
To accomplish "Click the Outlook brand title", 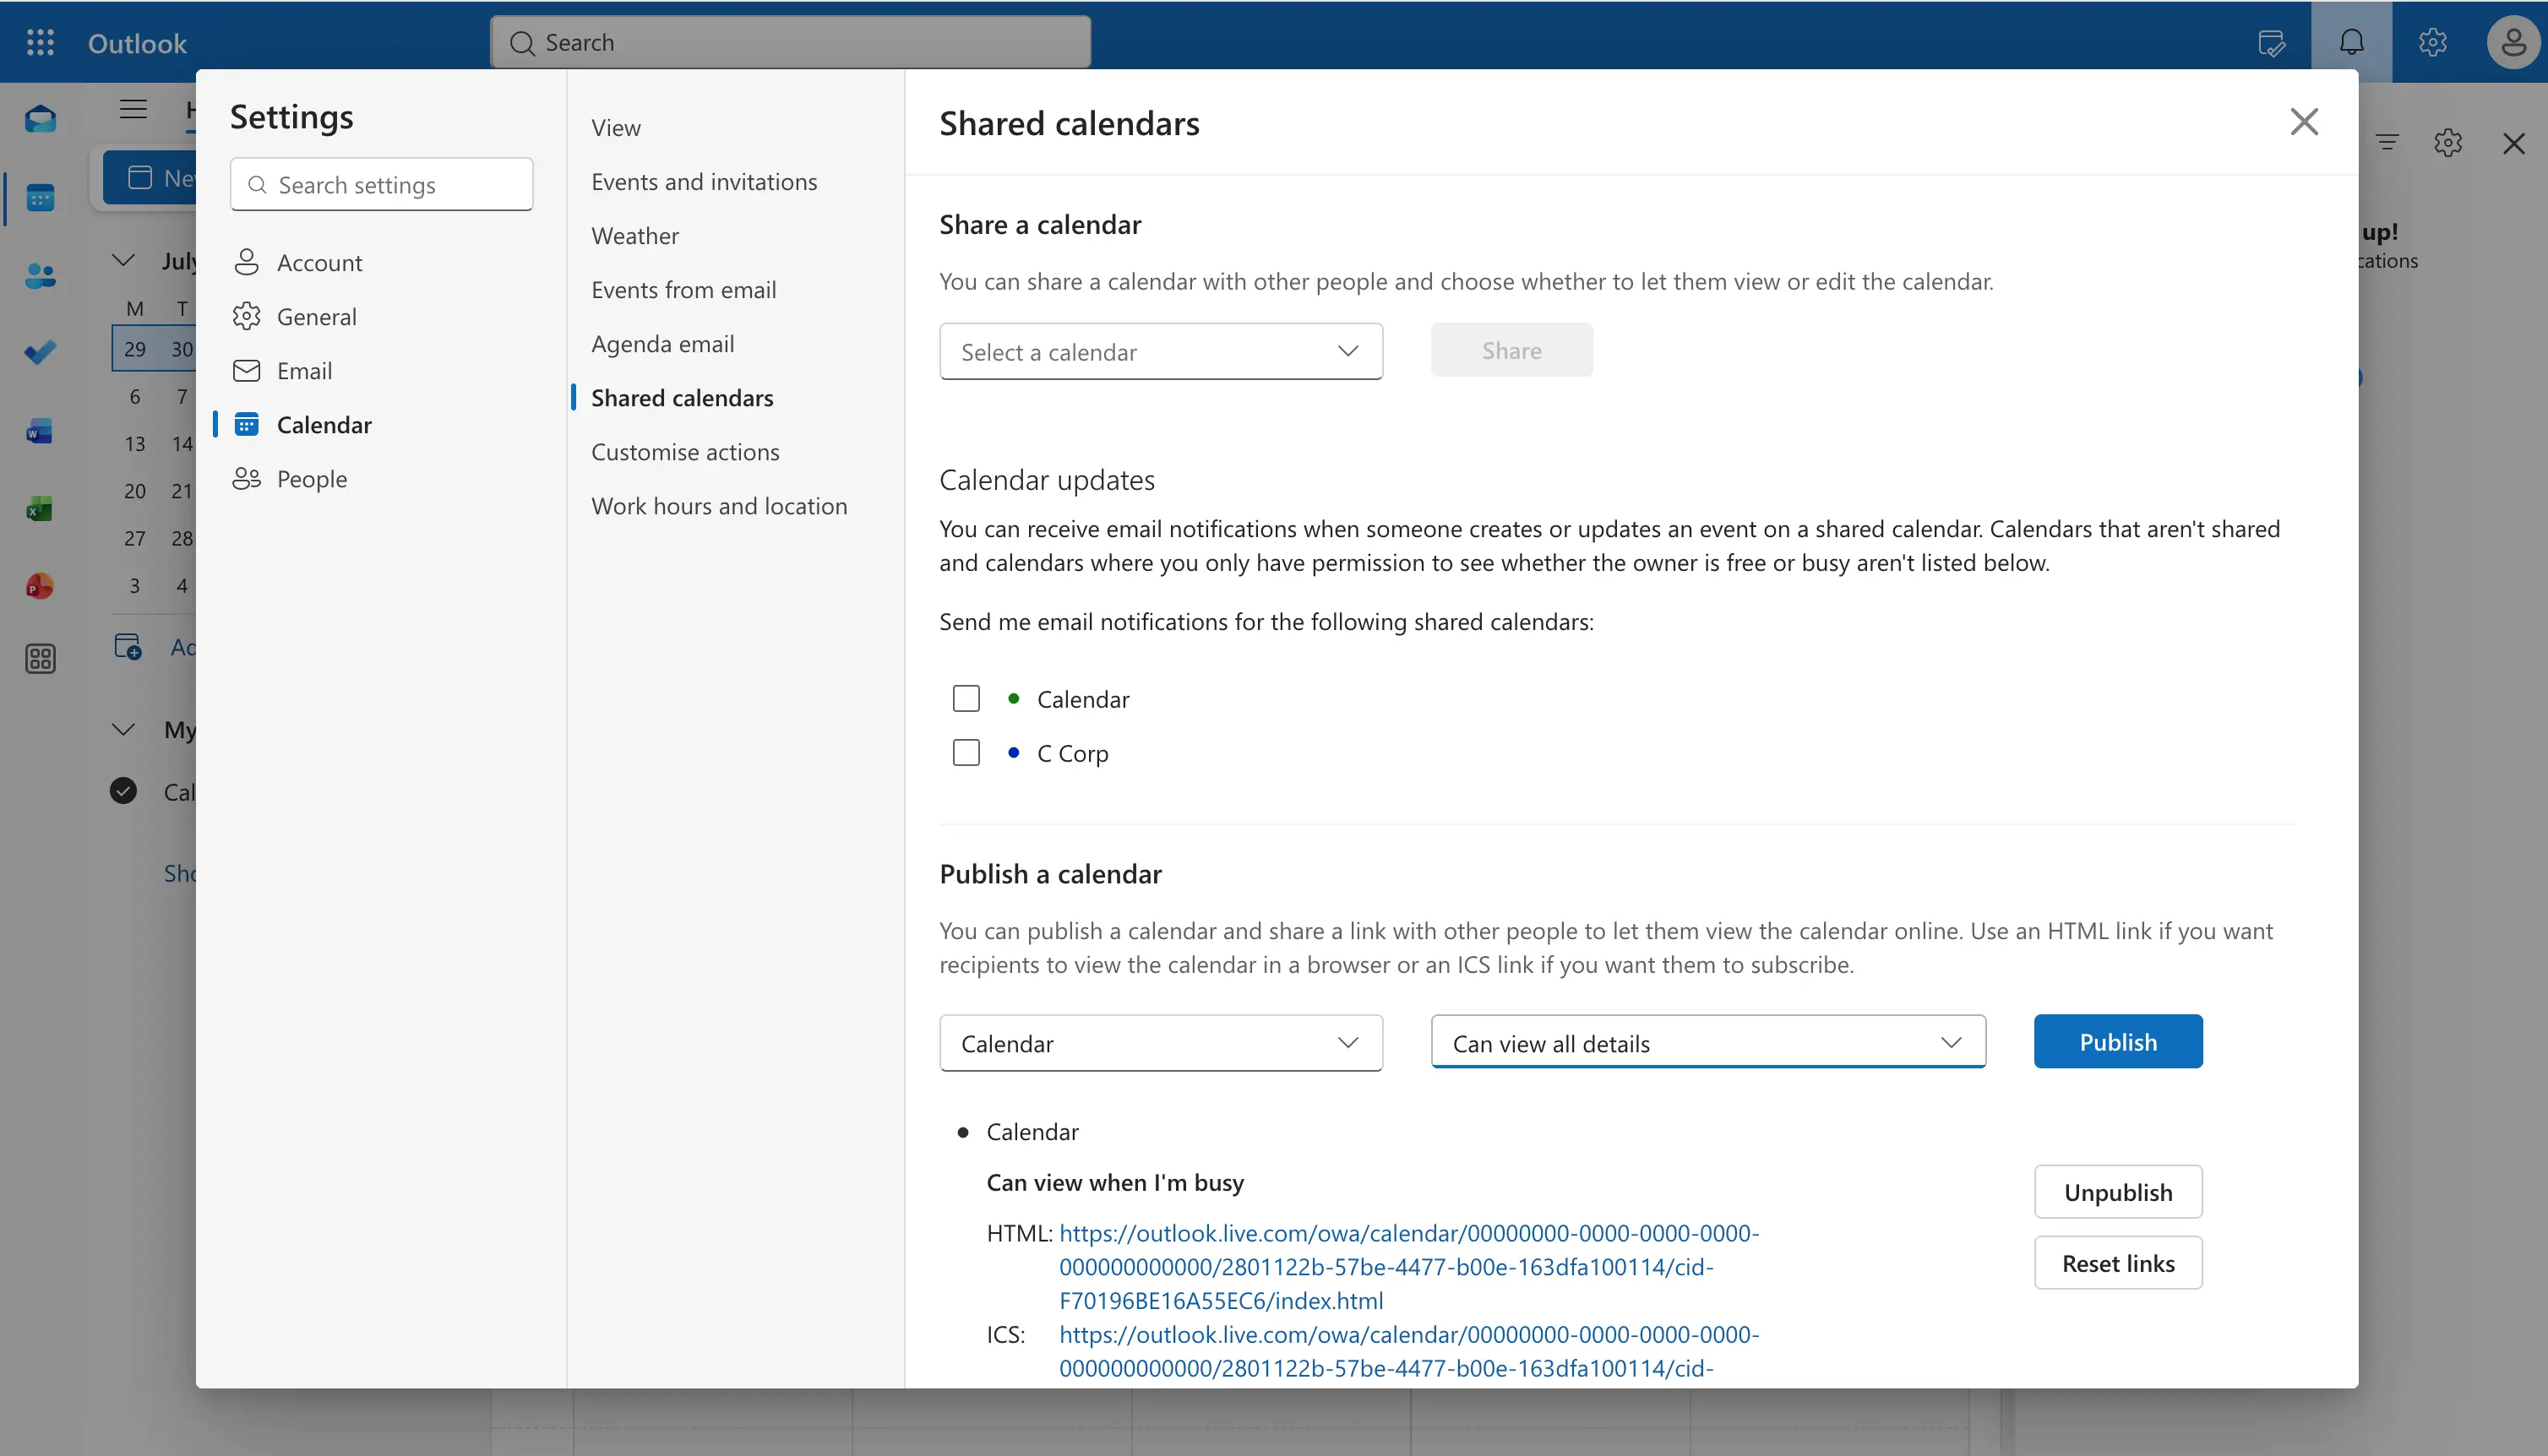I will coord(137,43).
